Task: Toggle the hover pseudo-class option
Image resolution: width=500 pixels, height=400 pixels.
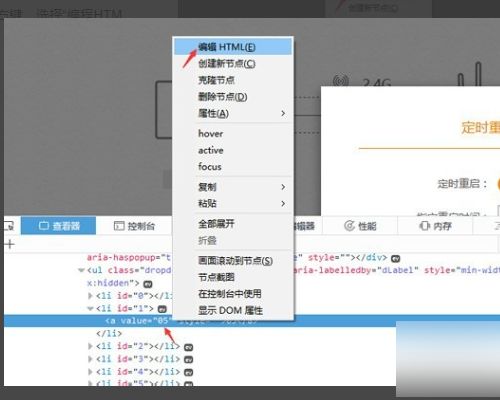Action: point(233,134)
